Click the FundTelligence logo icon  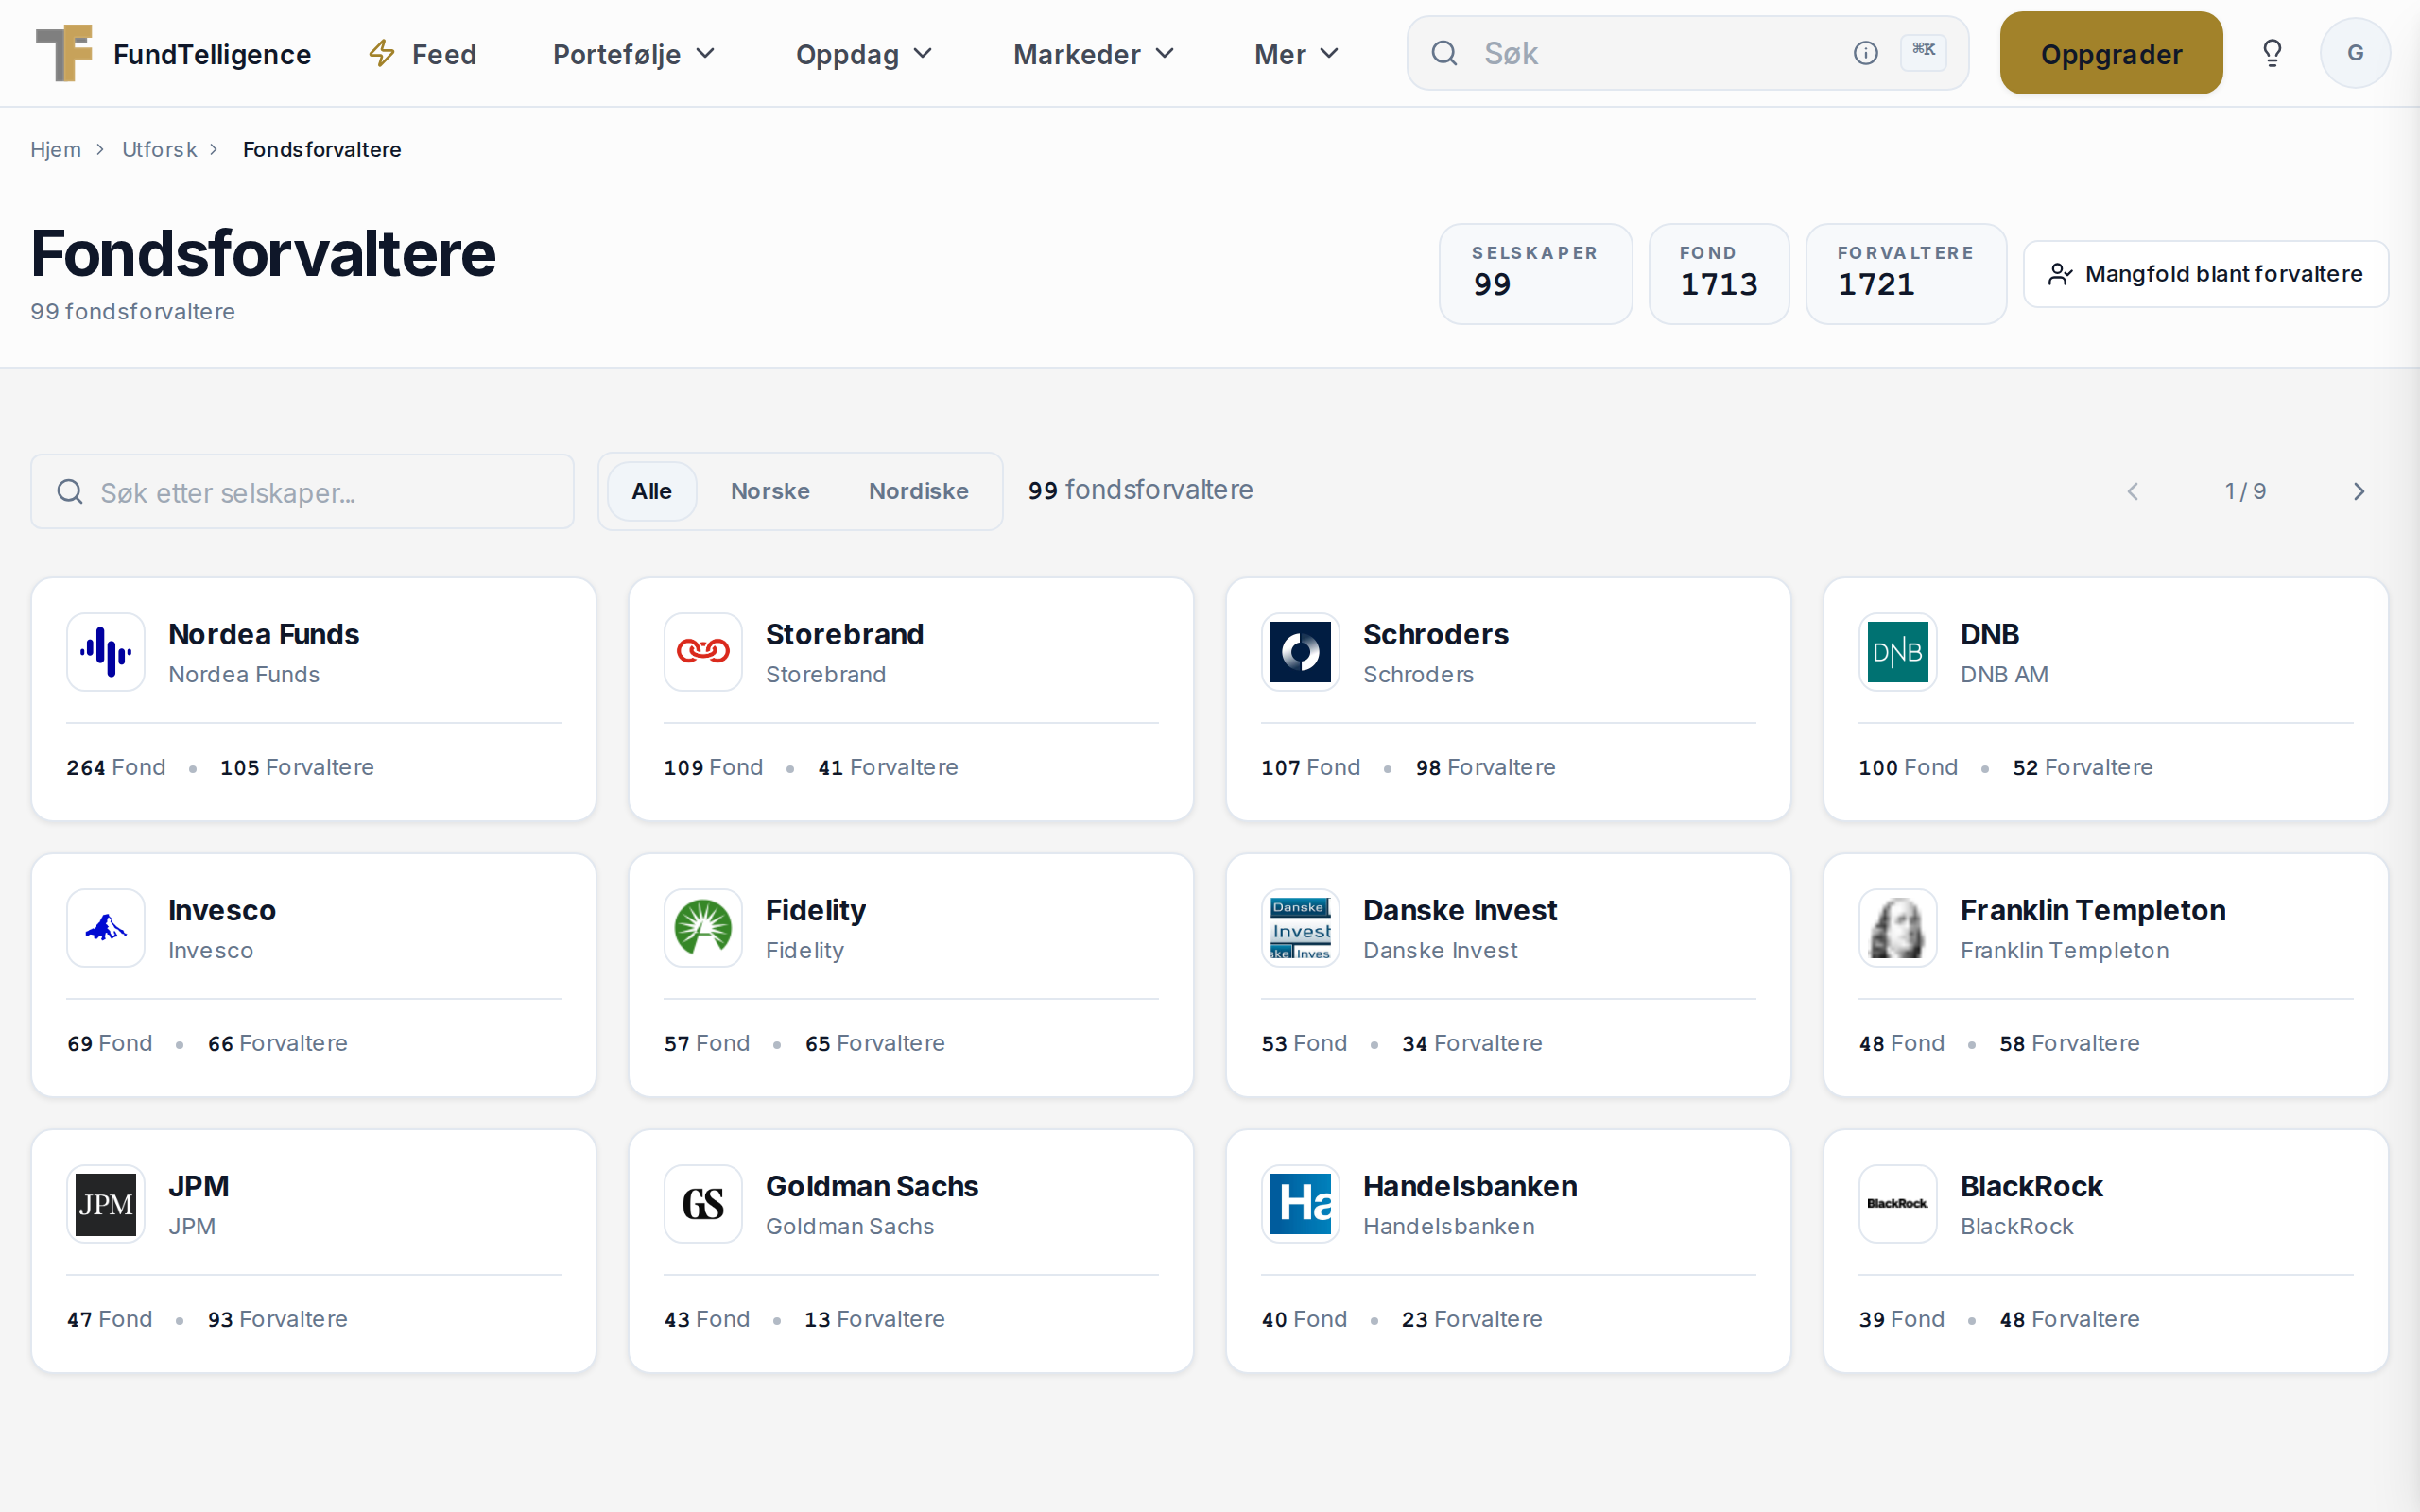pyautogui.click(x=64, y=53)
